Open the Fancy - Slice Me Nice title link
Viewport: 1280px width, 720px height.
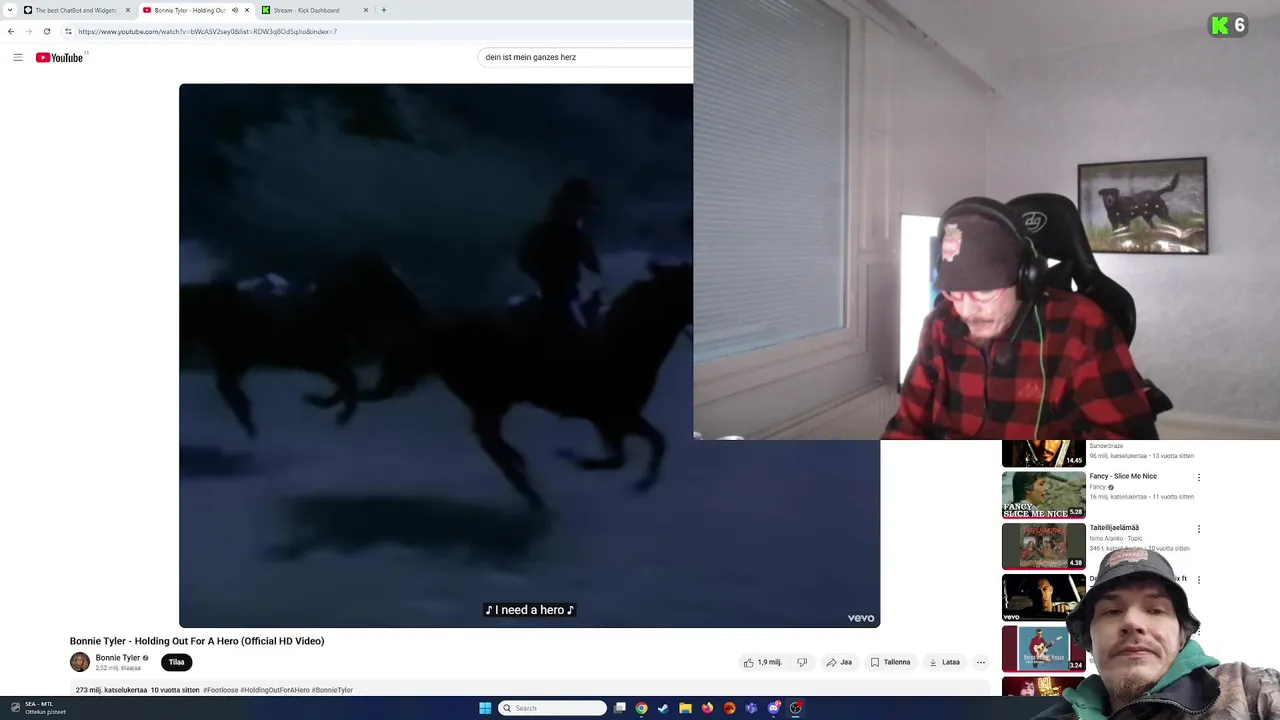(x=1123, y=476)
